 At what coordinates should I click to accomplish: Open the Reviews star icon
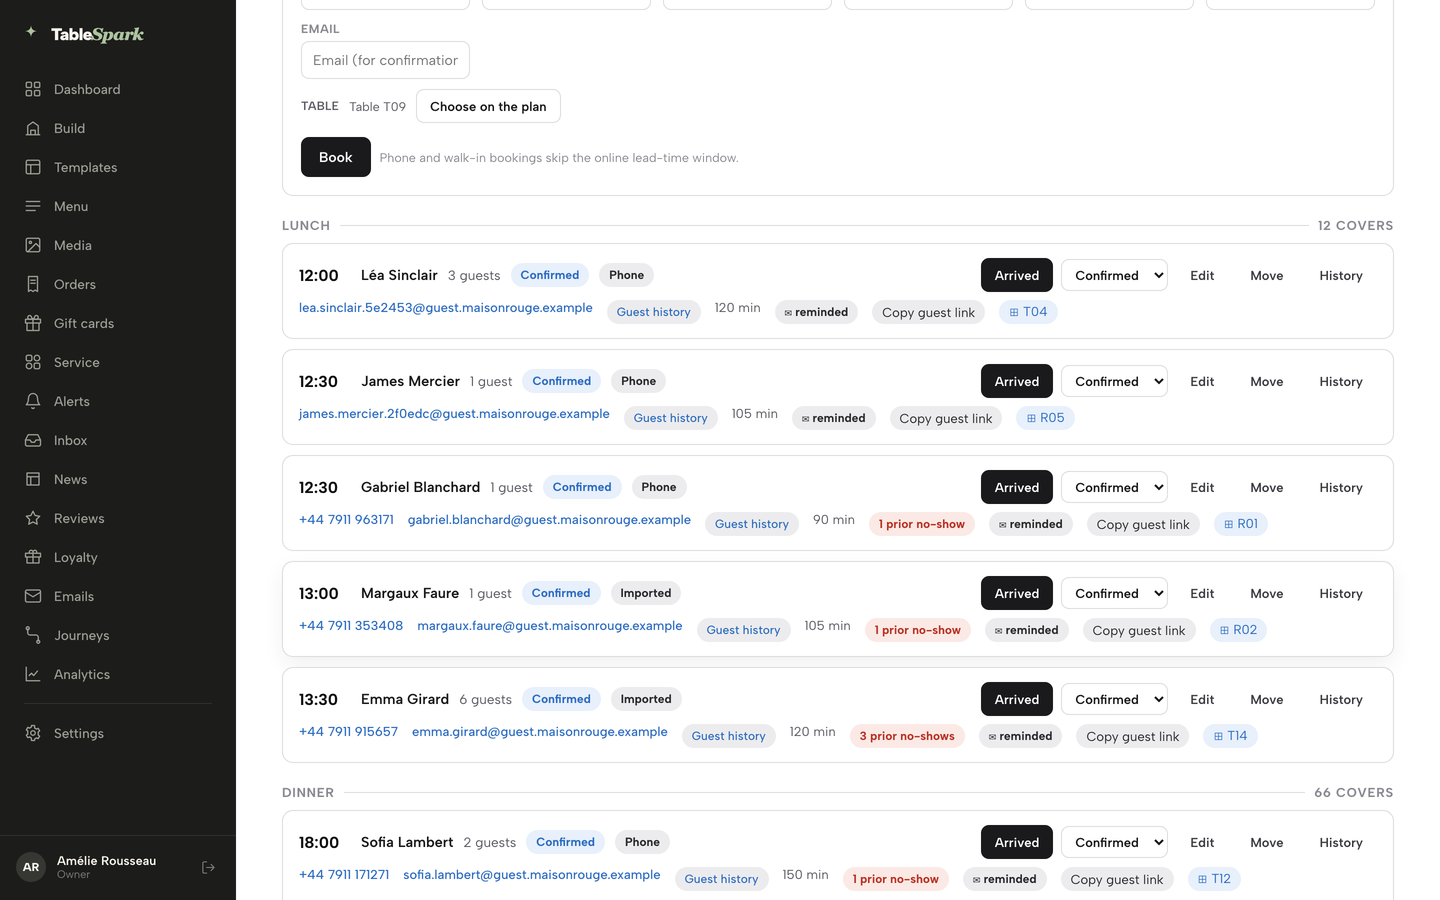point(33,518)
